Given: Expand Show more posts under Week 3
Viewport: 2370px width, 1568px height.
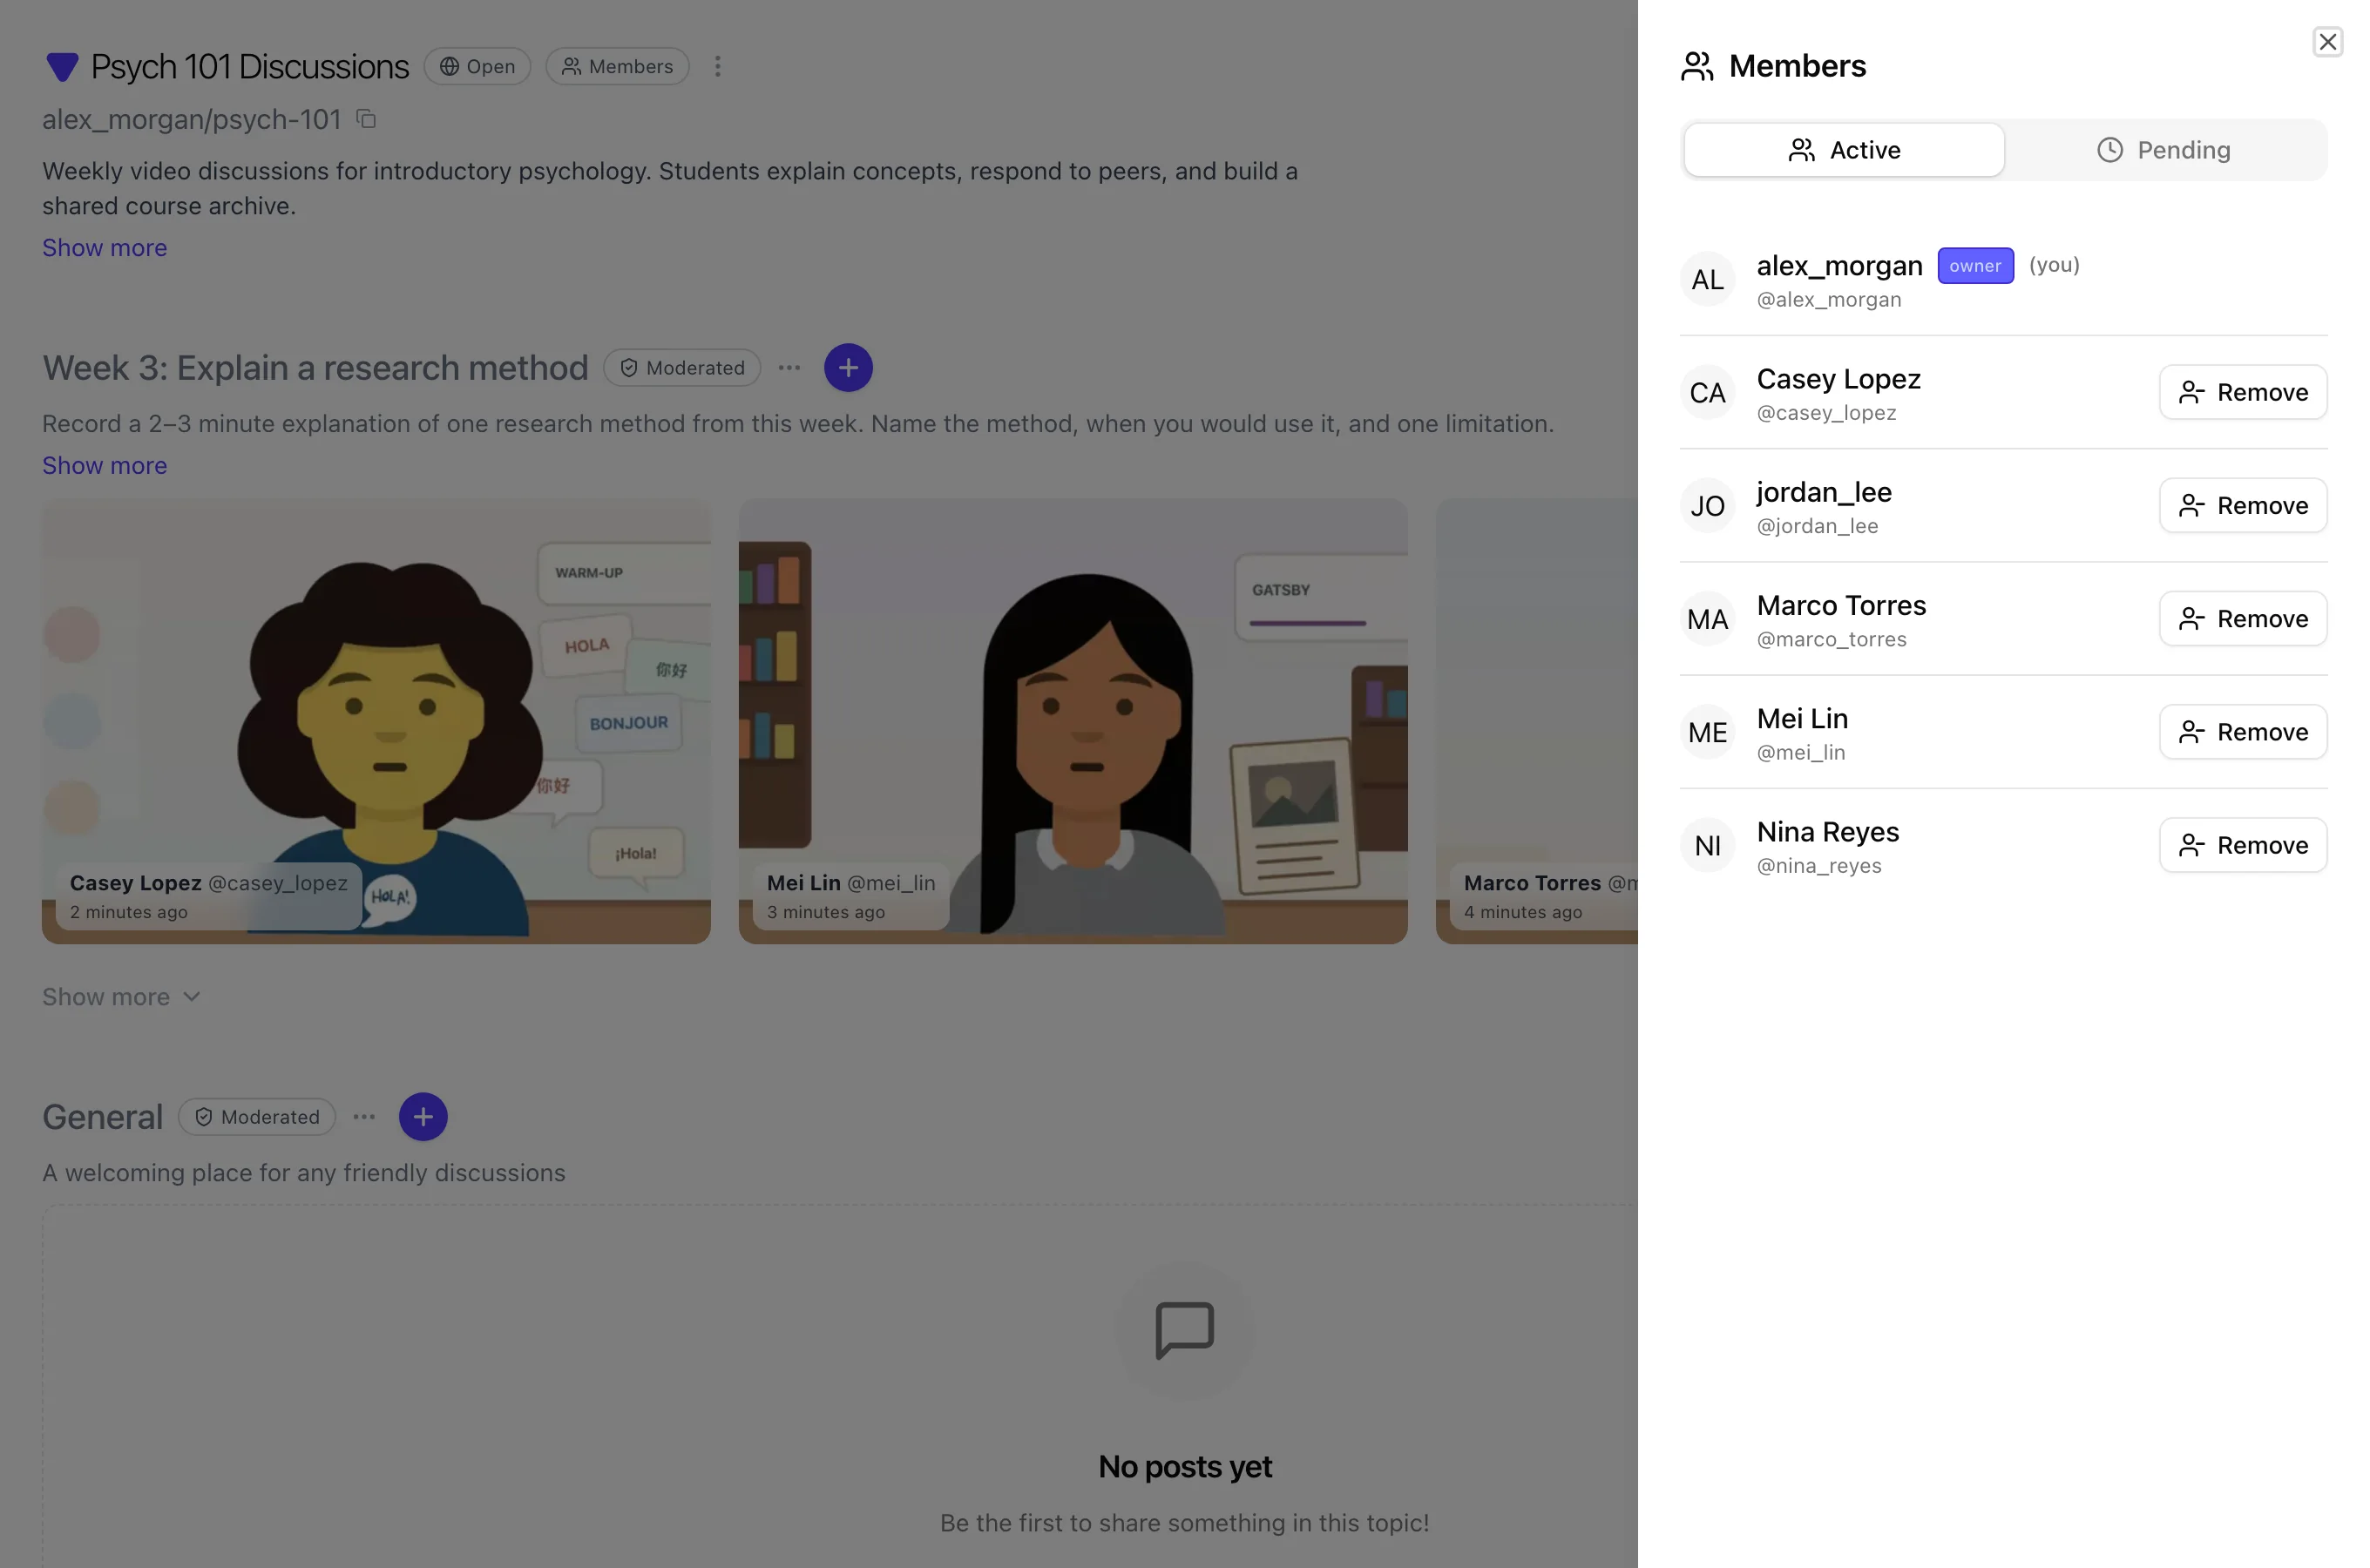Looking at the screenshot, I should 121,997.
